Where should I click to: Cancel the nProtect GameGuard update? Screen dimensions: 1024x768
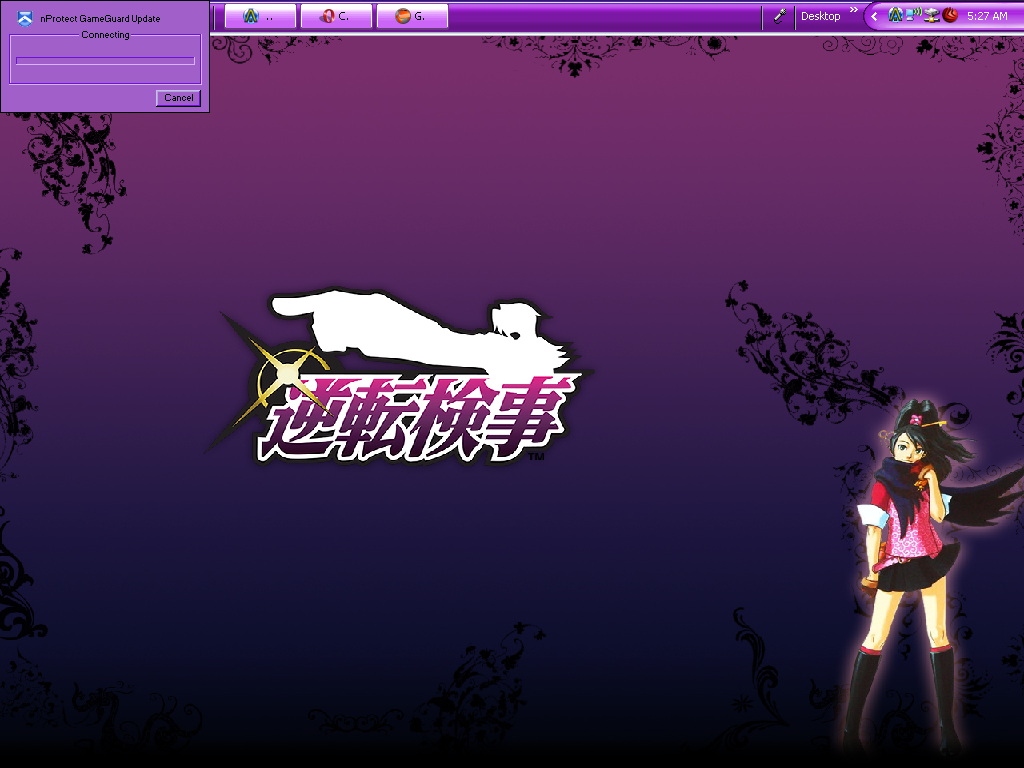click(x=178, y=98)
